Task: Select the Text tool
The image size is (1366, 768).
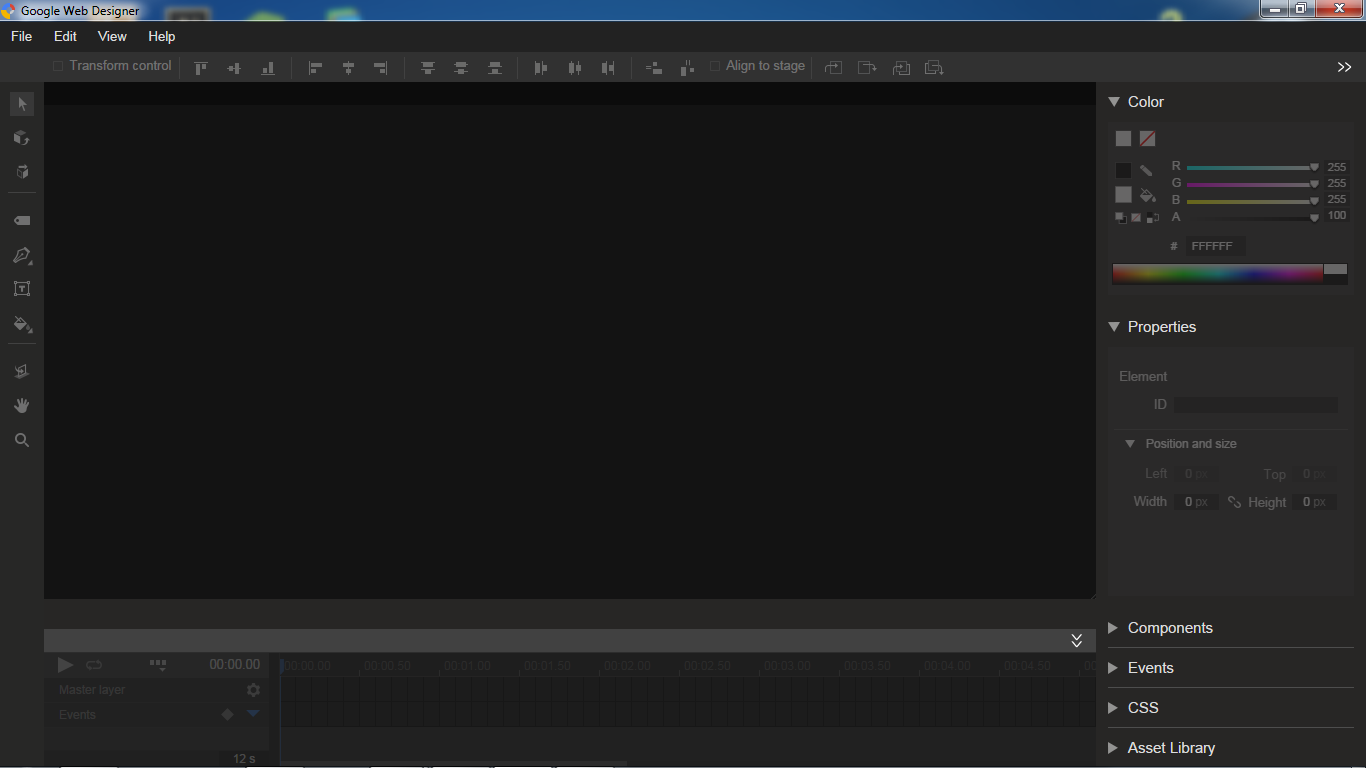Action: (22, 288)
